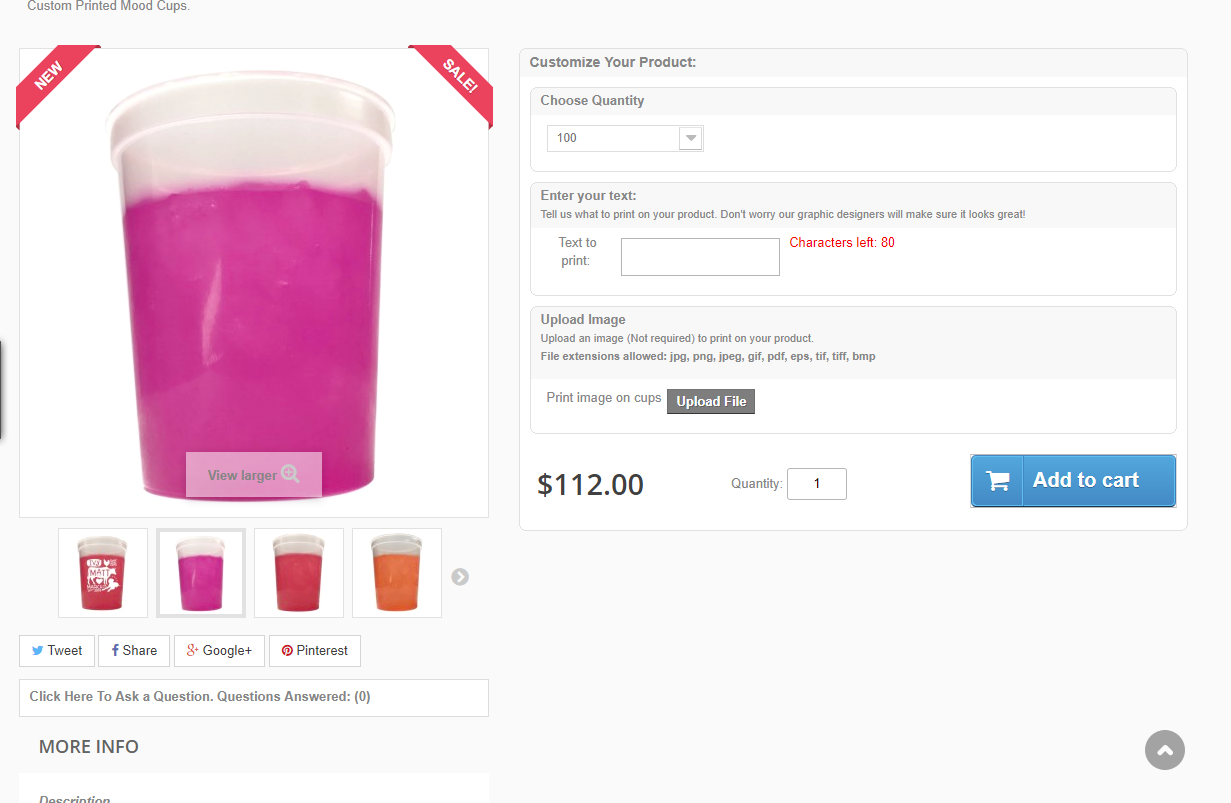Focus the Quantity number field
1231x803 pixels.
click(816, 484)
